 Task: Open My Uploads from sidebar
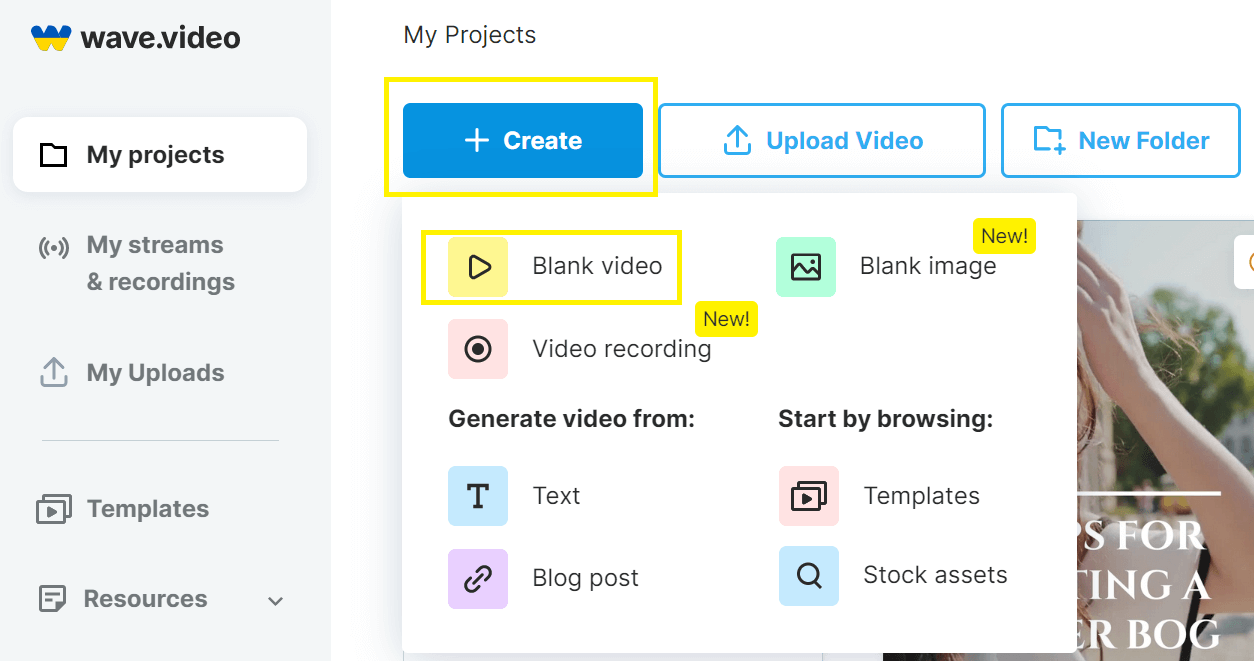point(155,373)
